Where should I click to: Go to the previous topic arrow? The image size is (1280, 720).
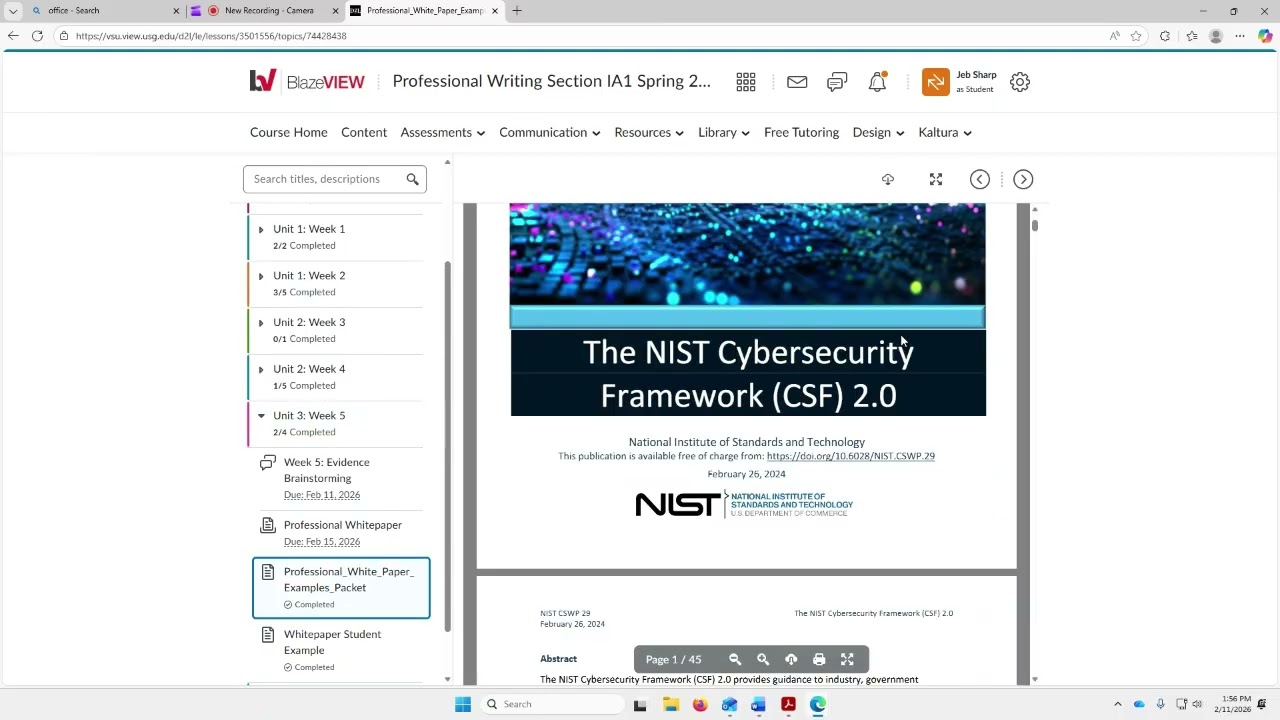pos(980,179)
